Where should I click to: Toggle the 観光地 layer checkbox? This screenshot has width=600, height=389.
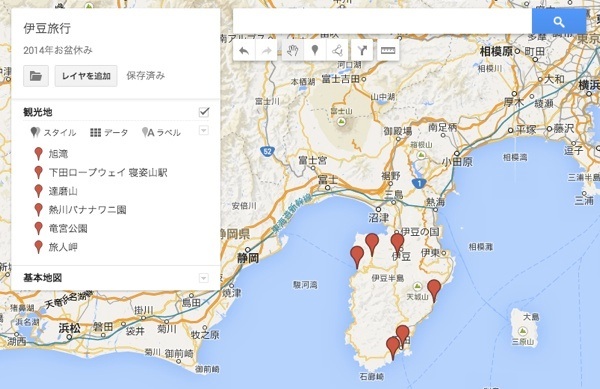(204, 112)
